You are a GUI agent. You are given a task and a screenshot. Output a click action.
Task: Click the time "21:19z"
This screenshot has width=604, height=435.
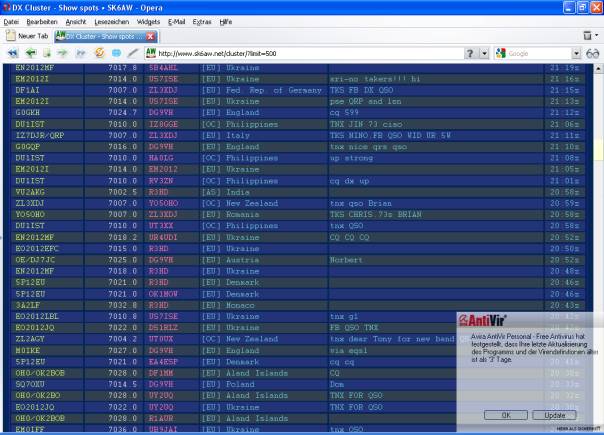point(564,68)
